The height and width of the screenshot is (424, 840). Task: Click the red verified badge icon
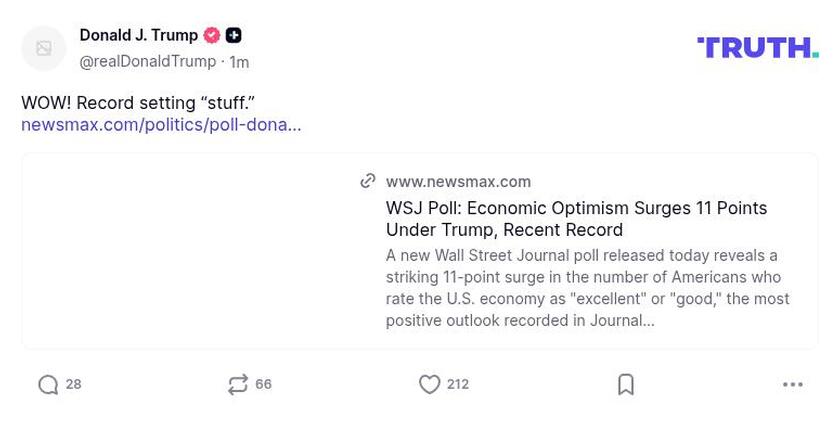[x=212, y=35]
